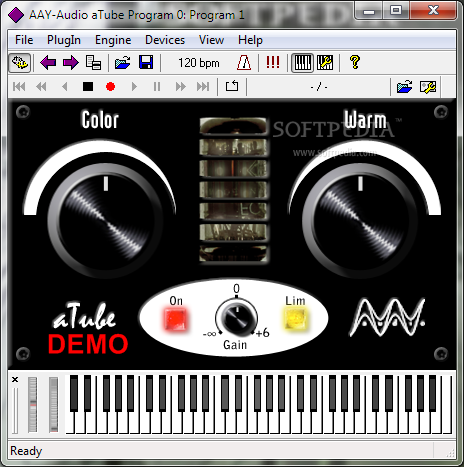Viewport: 464px width, 467px height.
Task: Click the step back single-arrow control
Action: (65, 87)
